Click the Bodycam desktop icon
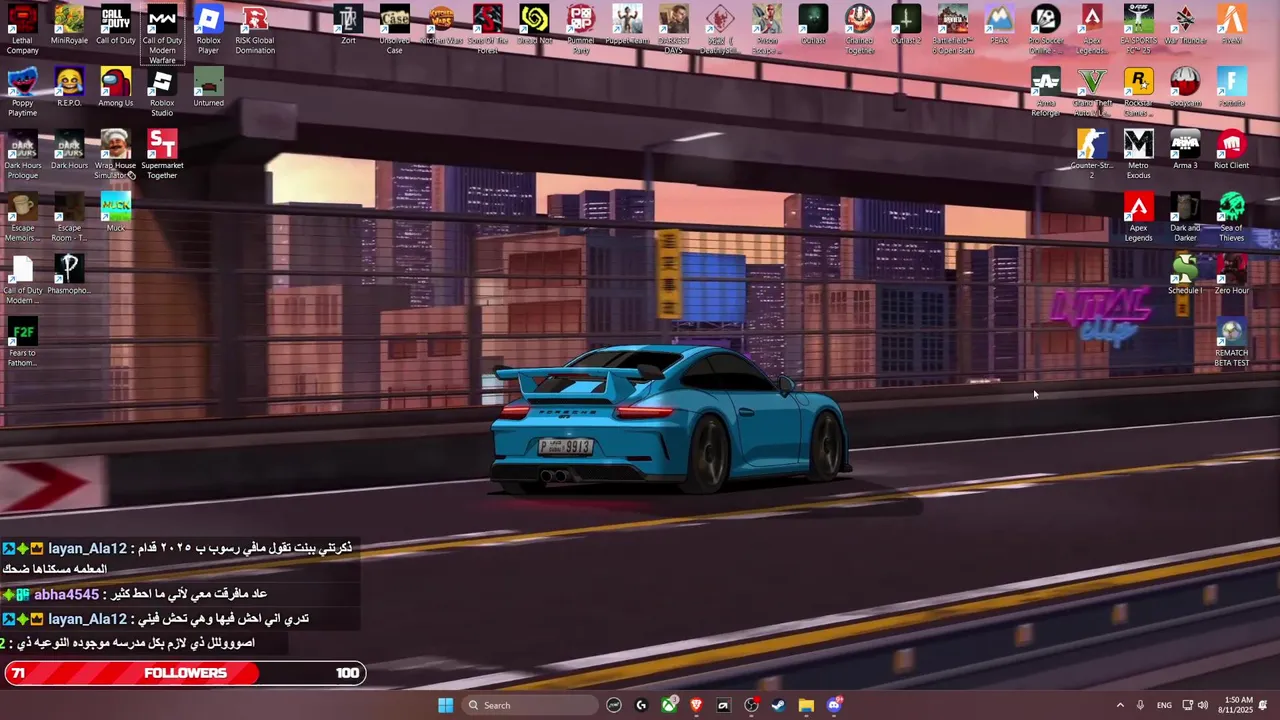Viewport: 1280px width, 720px height. click(1185, 87)
